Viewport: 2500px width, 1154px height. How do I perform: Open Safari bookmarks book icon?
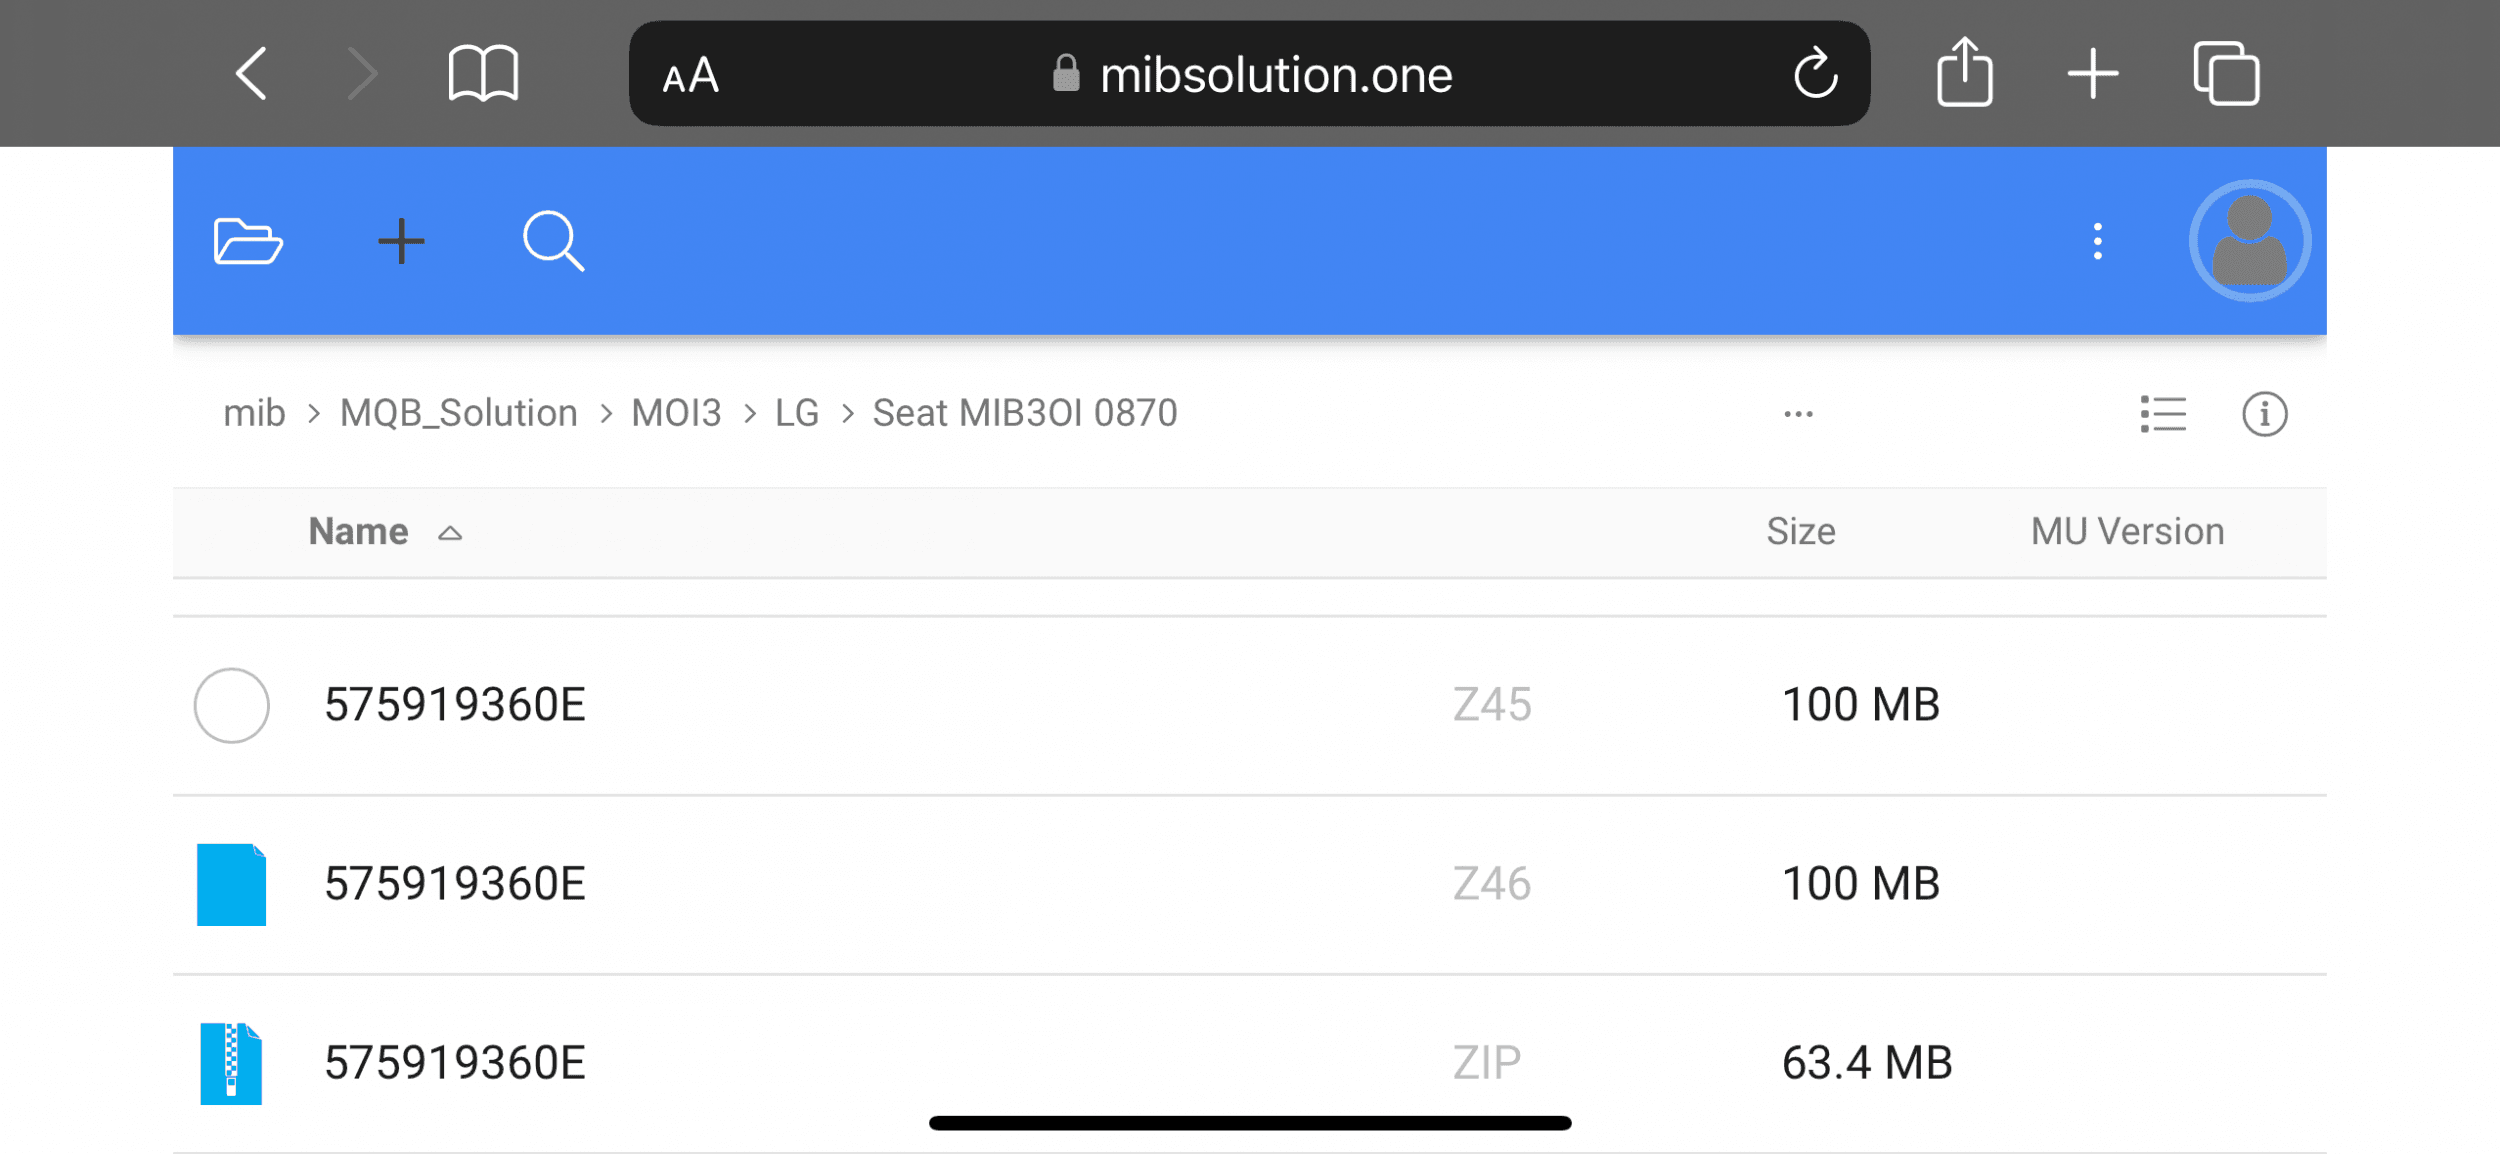483,73
